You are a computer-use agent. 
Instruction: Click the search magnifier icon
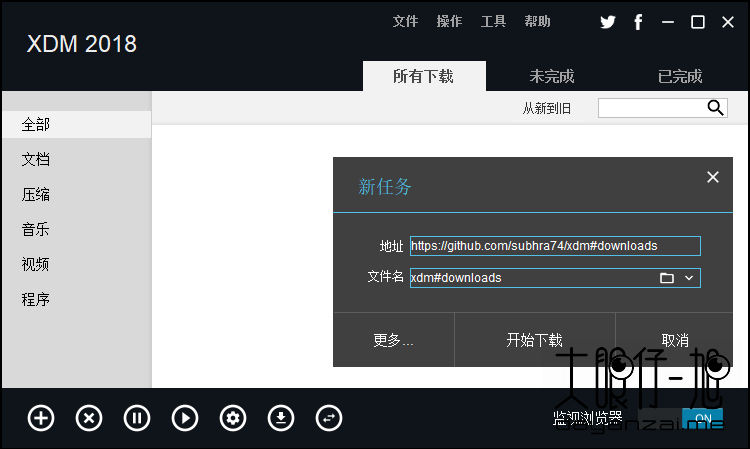pos(716,108)
